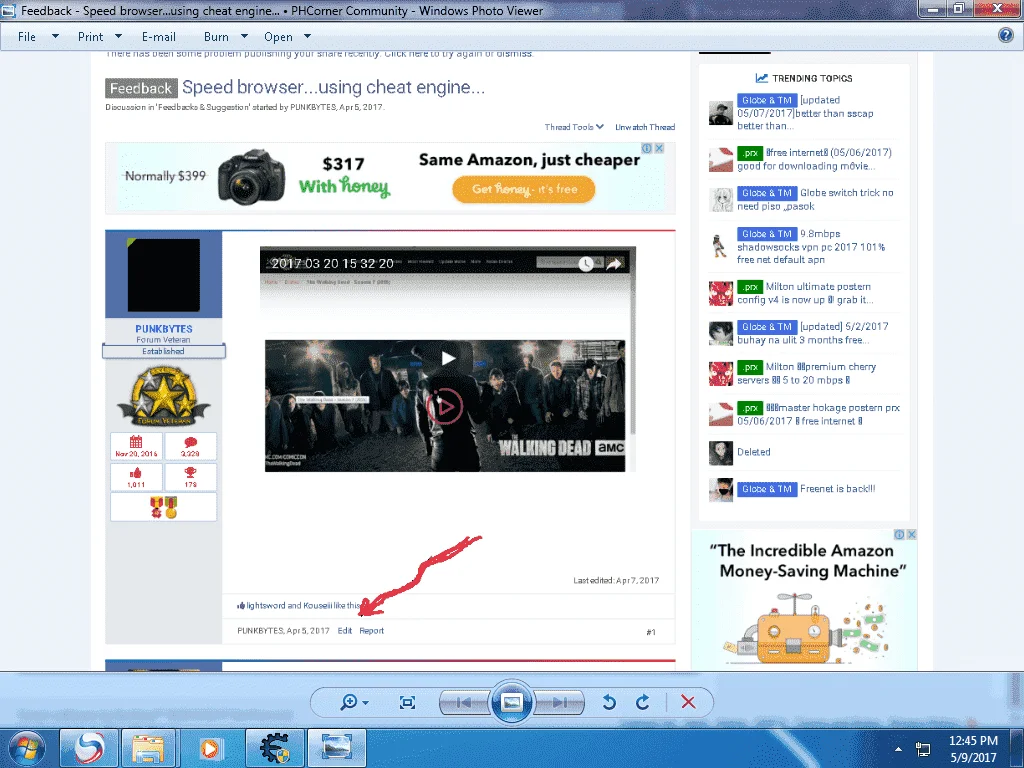The height and width of the screenshot is (768, 1024).
Task: Click the Report link under the post
Action: click(x=372, y=631)
